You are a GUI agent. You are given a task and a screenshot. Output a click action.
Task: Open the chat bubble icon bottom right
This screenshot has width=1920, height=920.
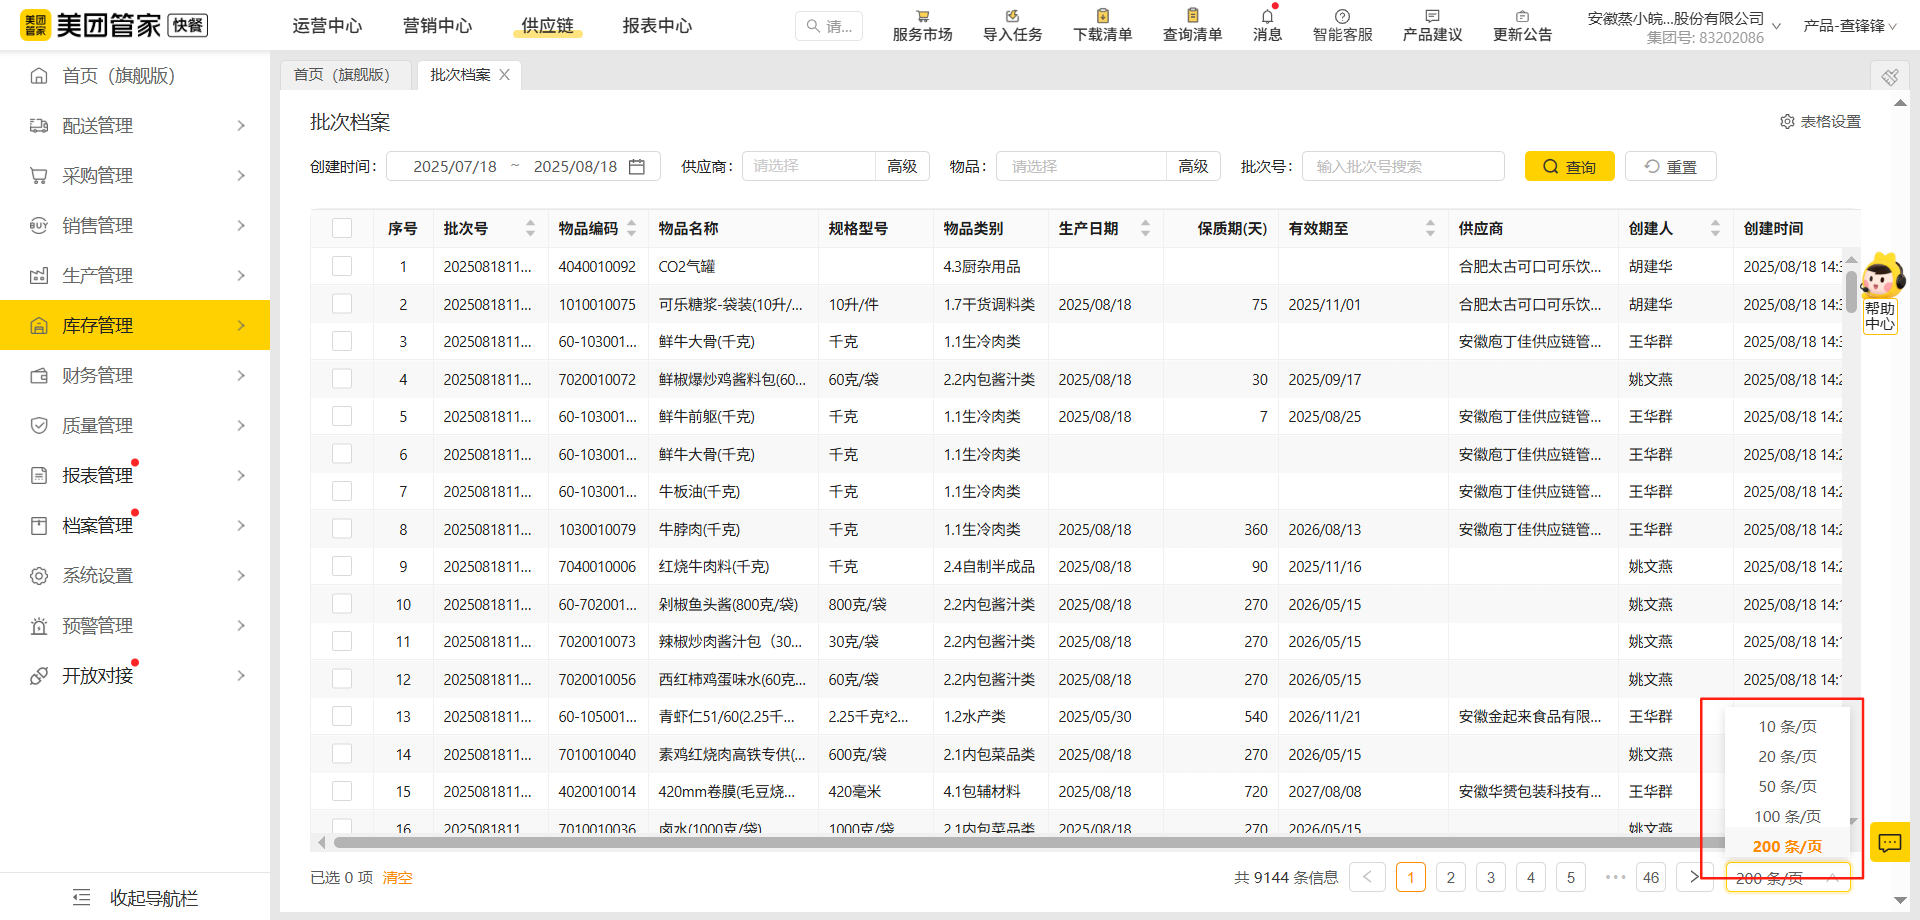click(1889, 842)
